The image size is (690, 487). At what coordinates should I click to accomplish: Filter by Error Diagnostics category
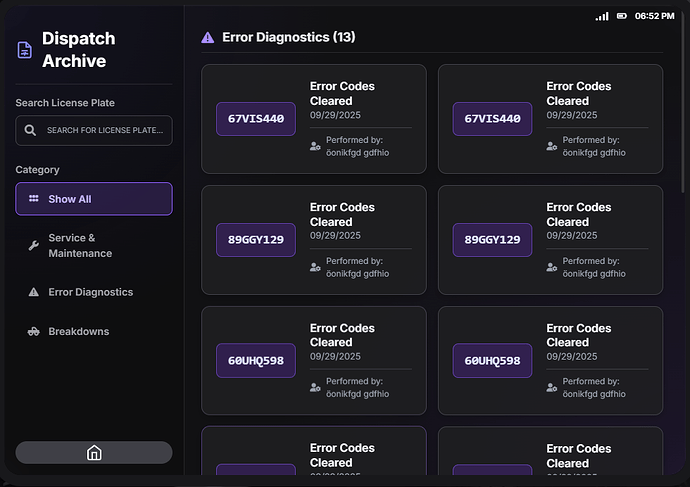click(94, 292)
